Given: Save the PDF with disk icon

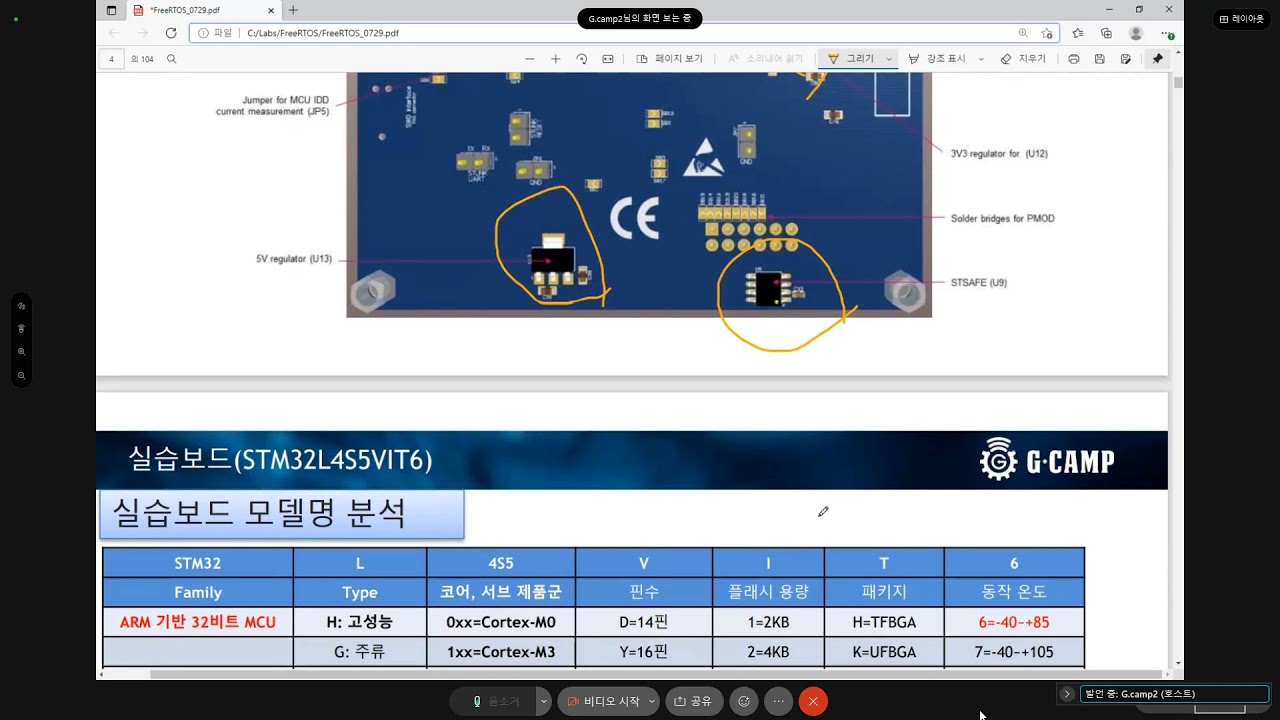Looking at the screenshot, I should (x=1100, y=59).
